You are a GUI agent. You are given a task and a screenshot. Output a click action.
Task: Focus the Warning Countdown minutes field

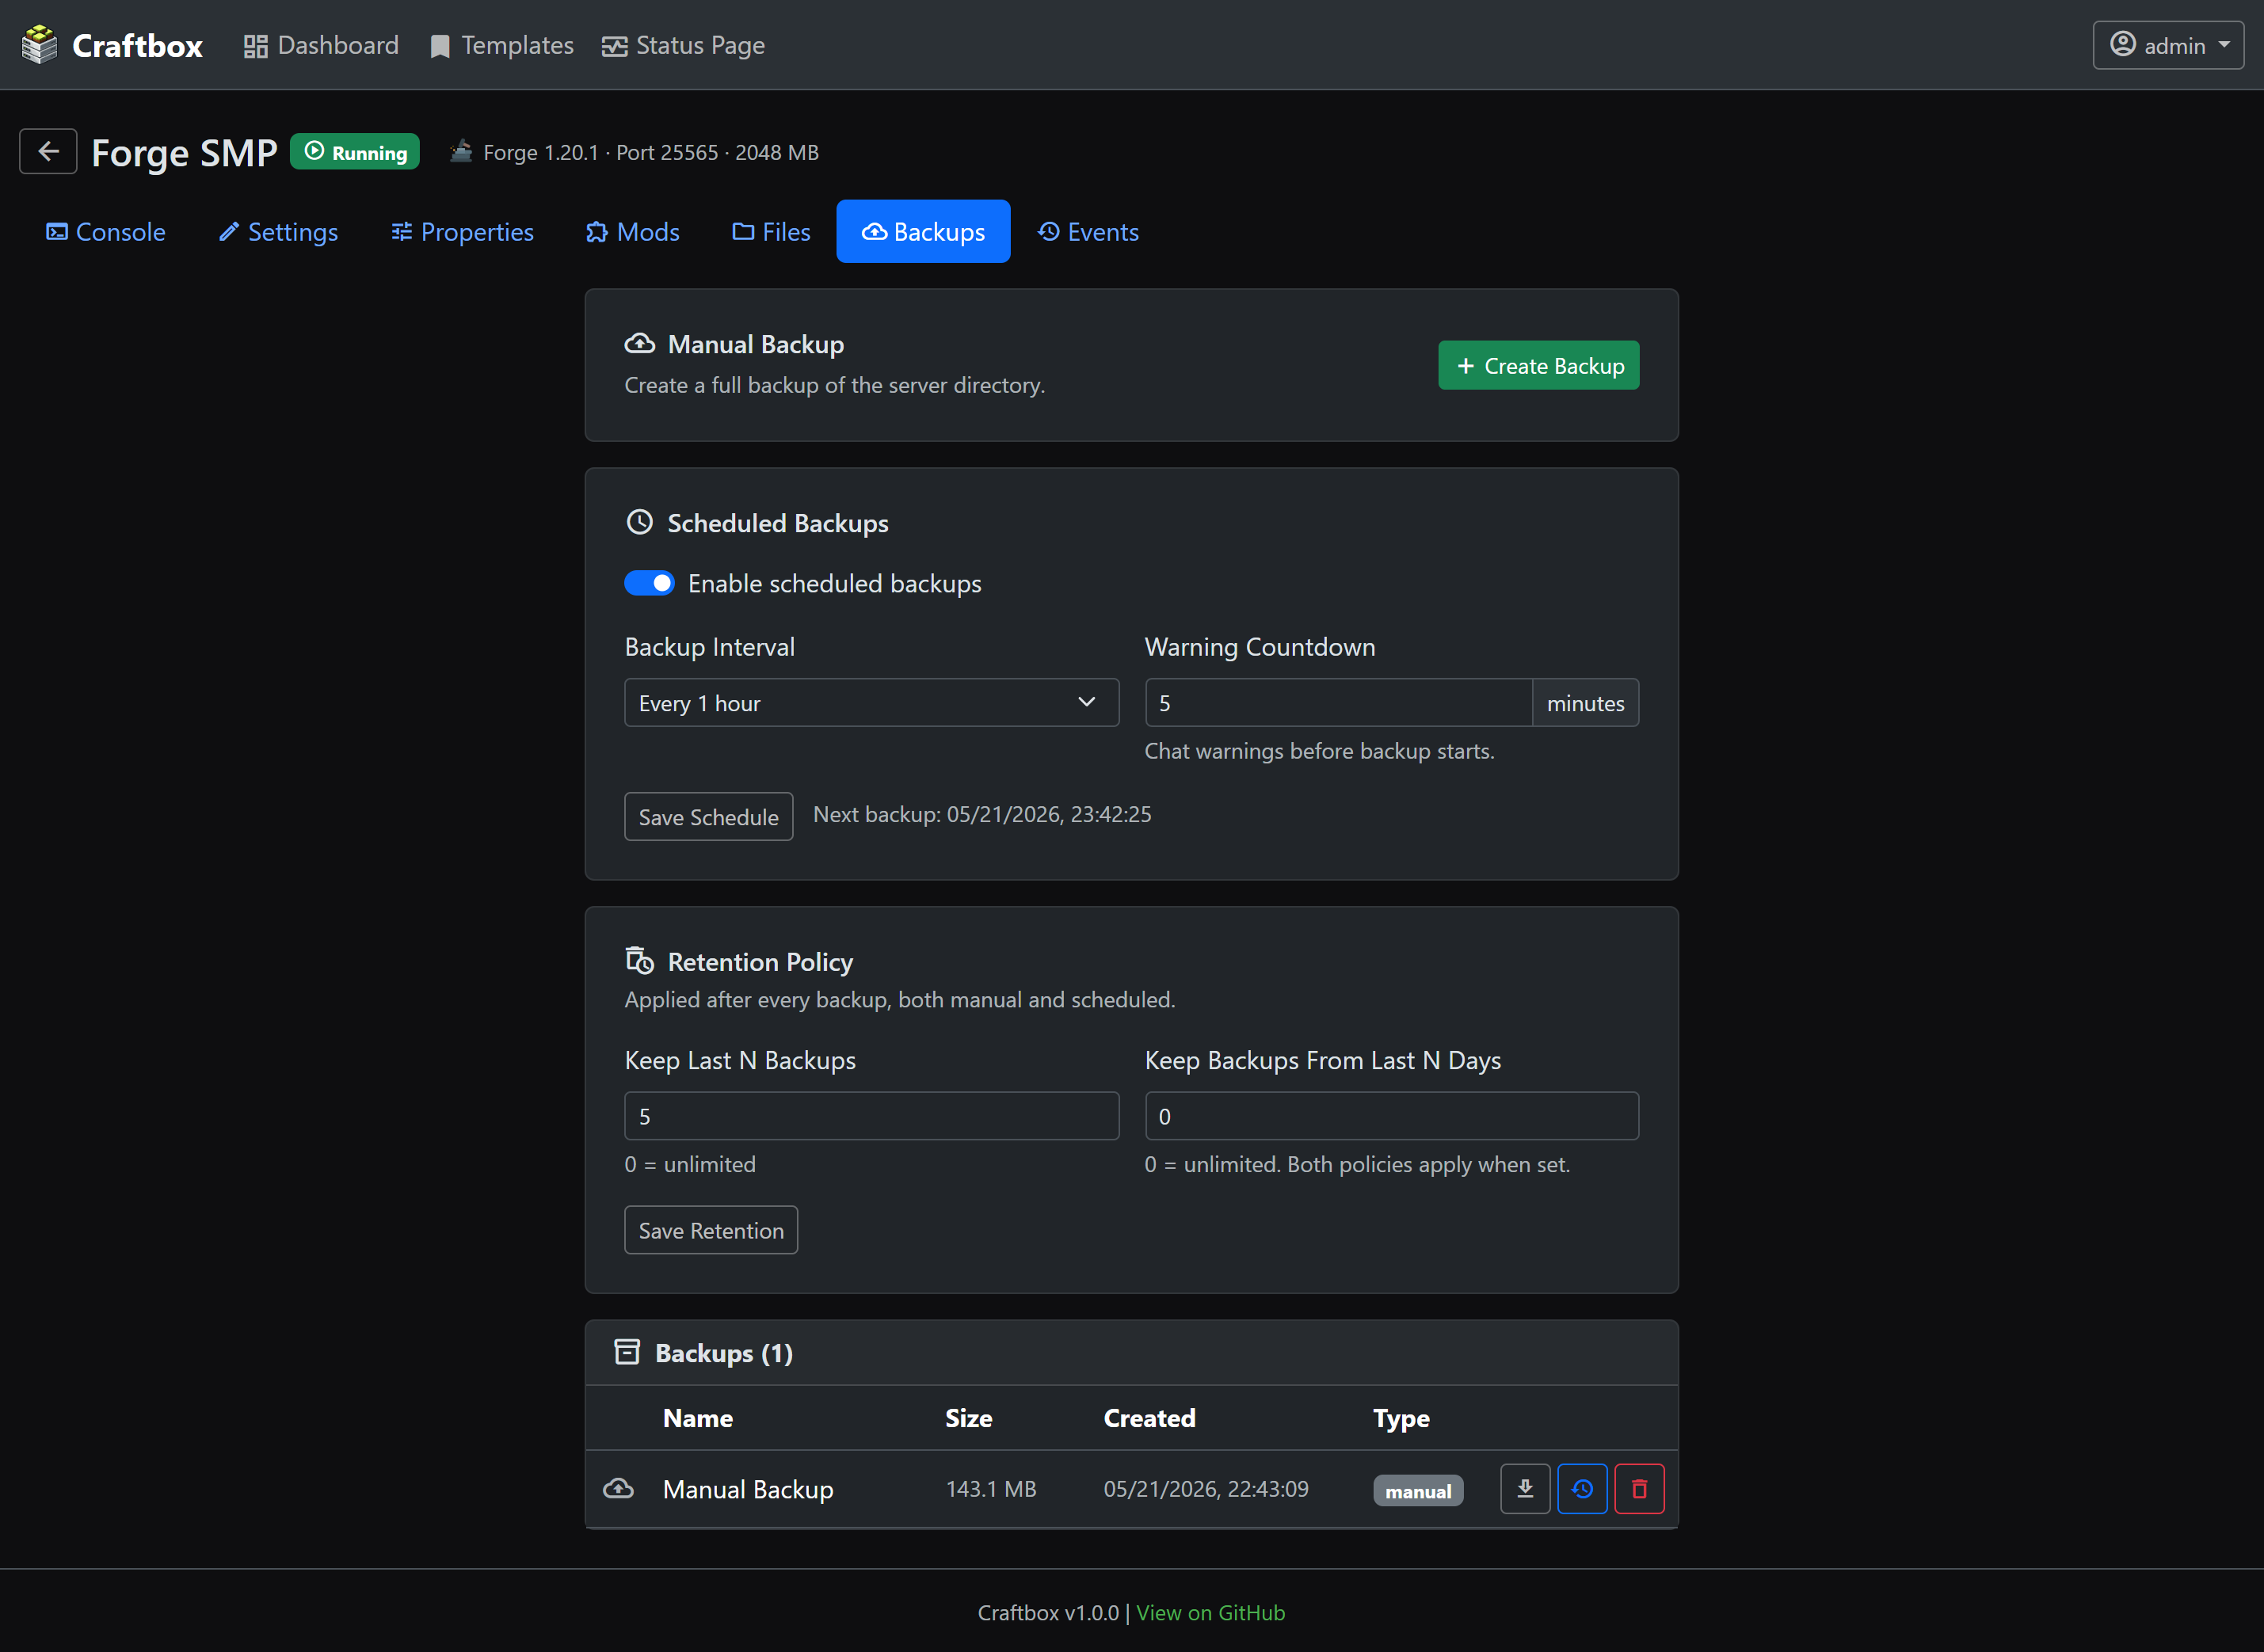point(1338,703)
